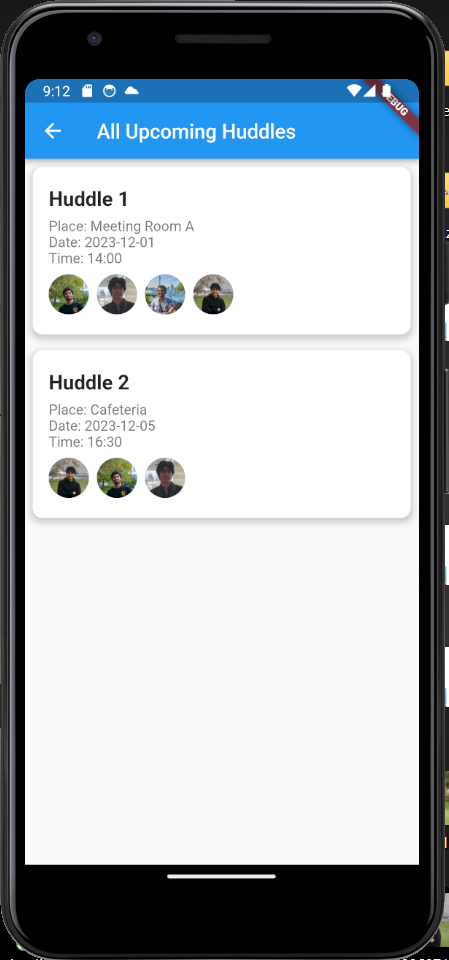
Task: Select fourth participant avatar in Huddle 1
Action: tap(213, 294)
